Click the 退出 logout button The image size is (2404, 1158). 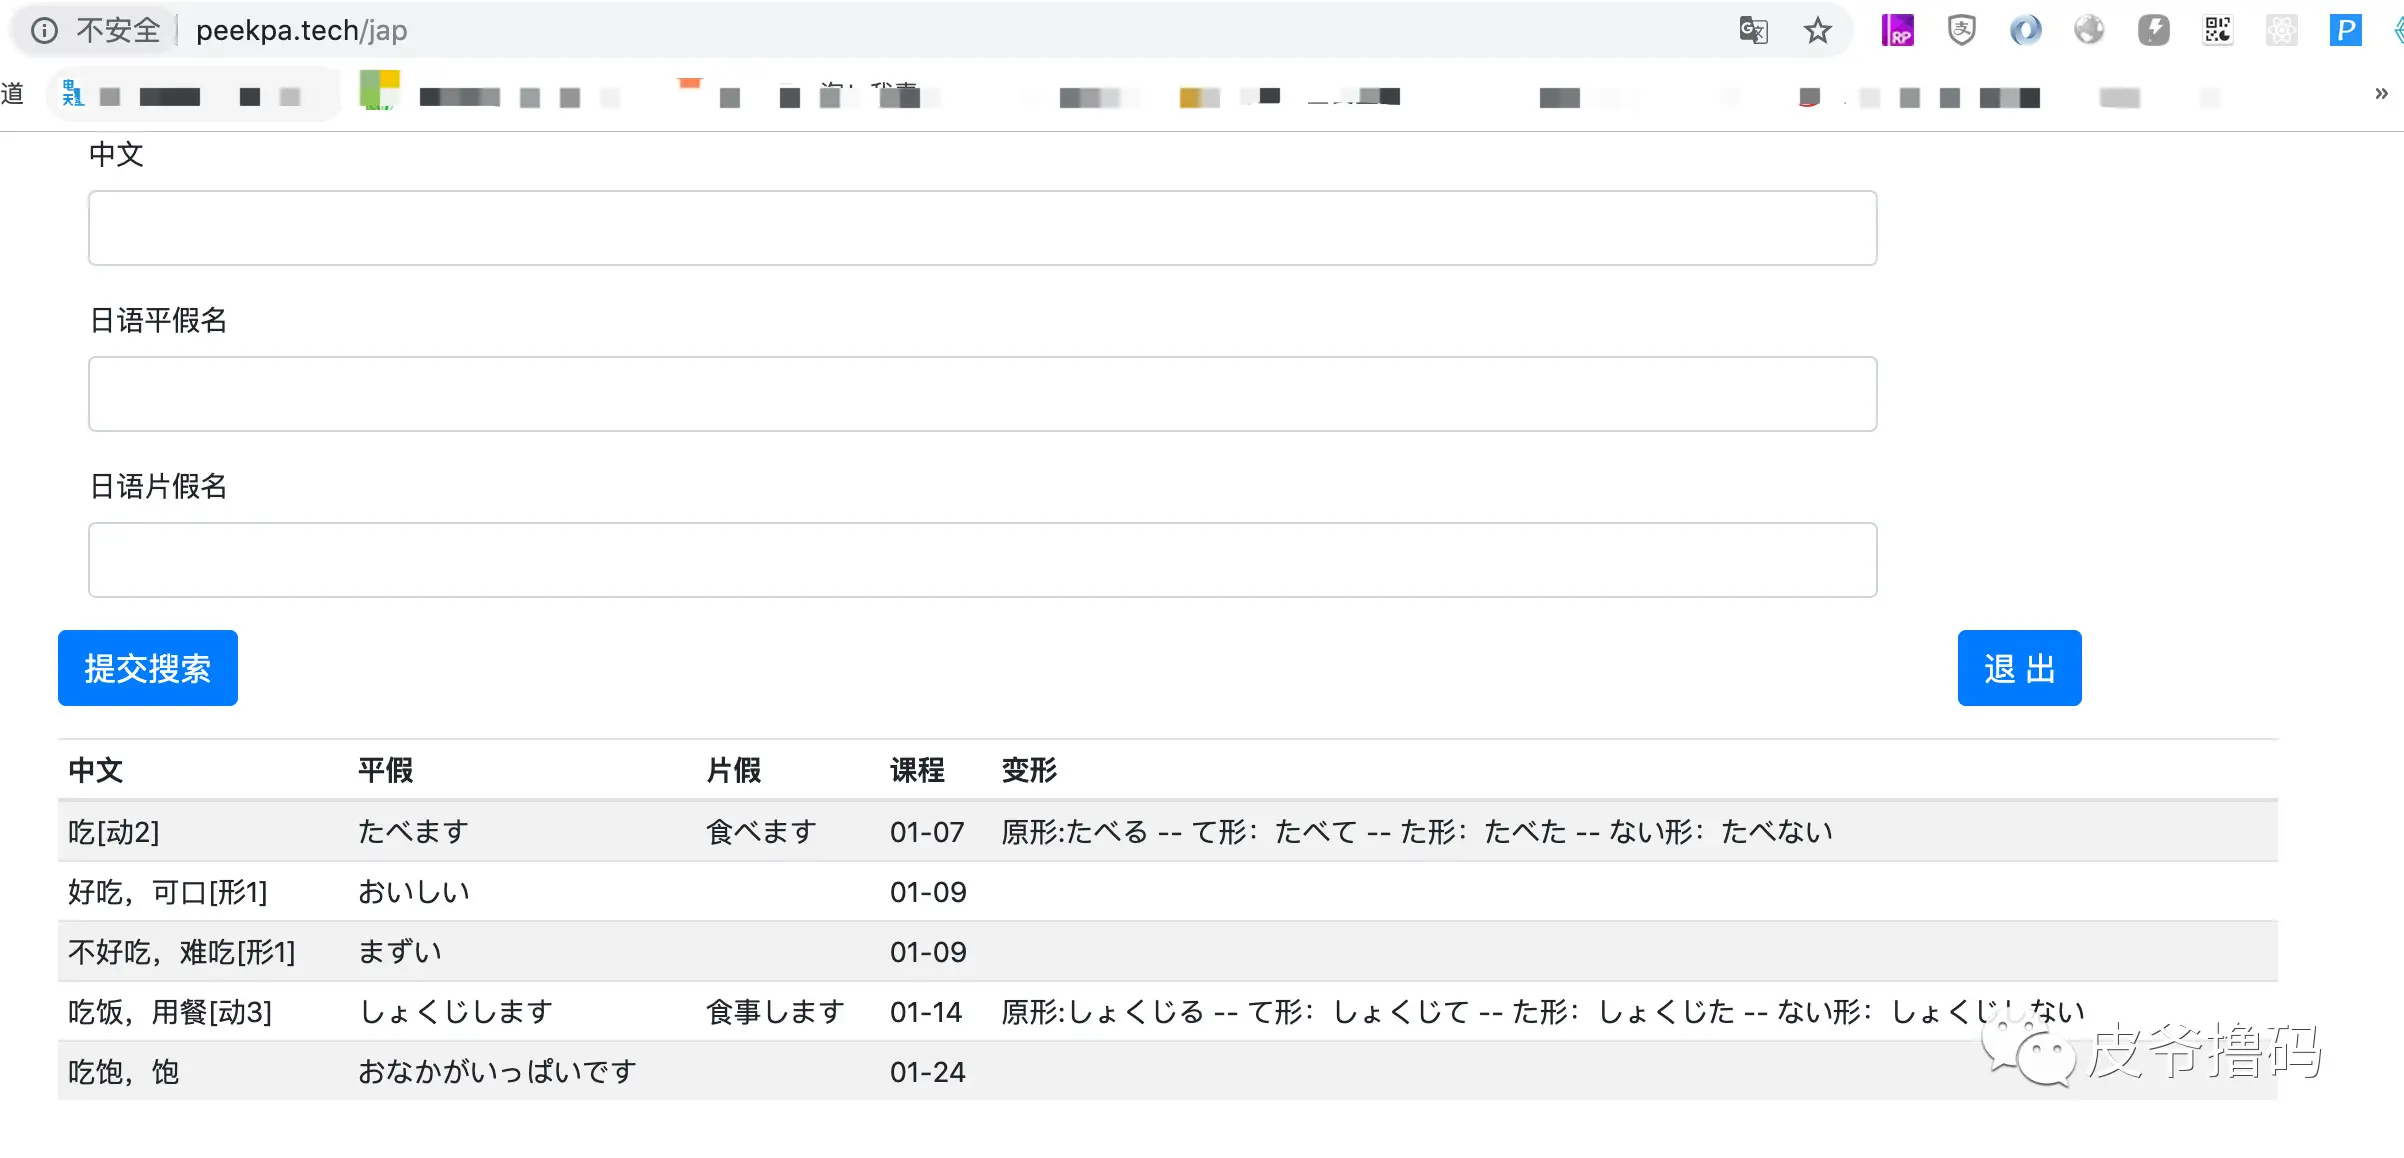pos(2019,668)
